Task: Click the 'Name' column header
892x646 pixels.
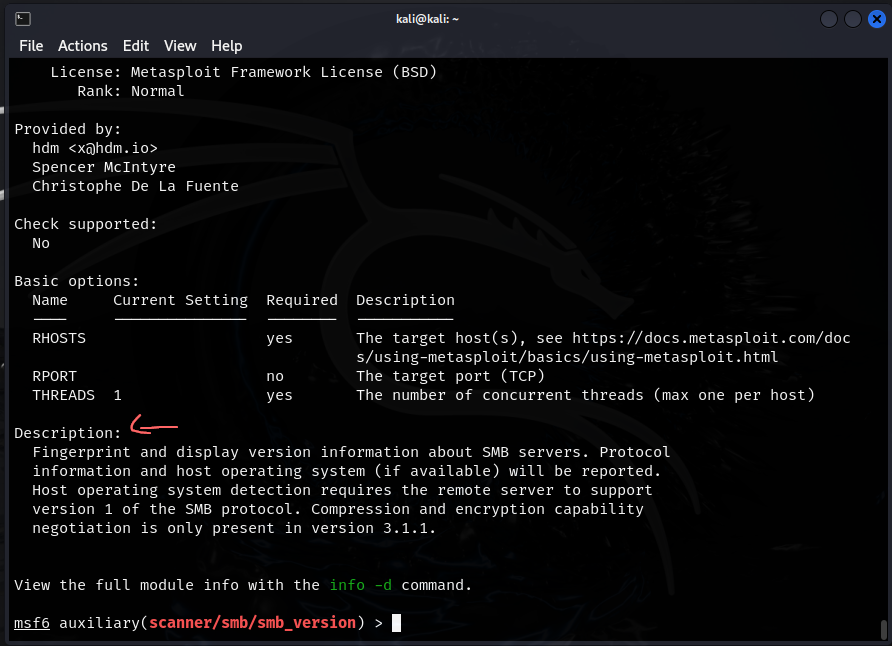Action: (50, 300)
